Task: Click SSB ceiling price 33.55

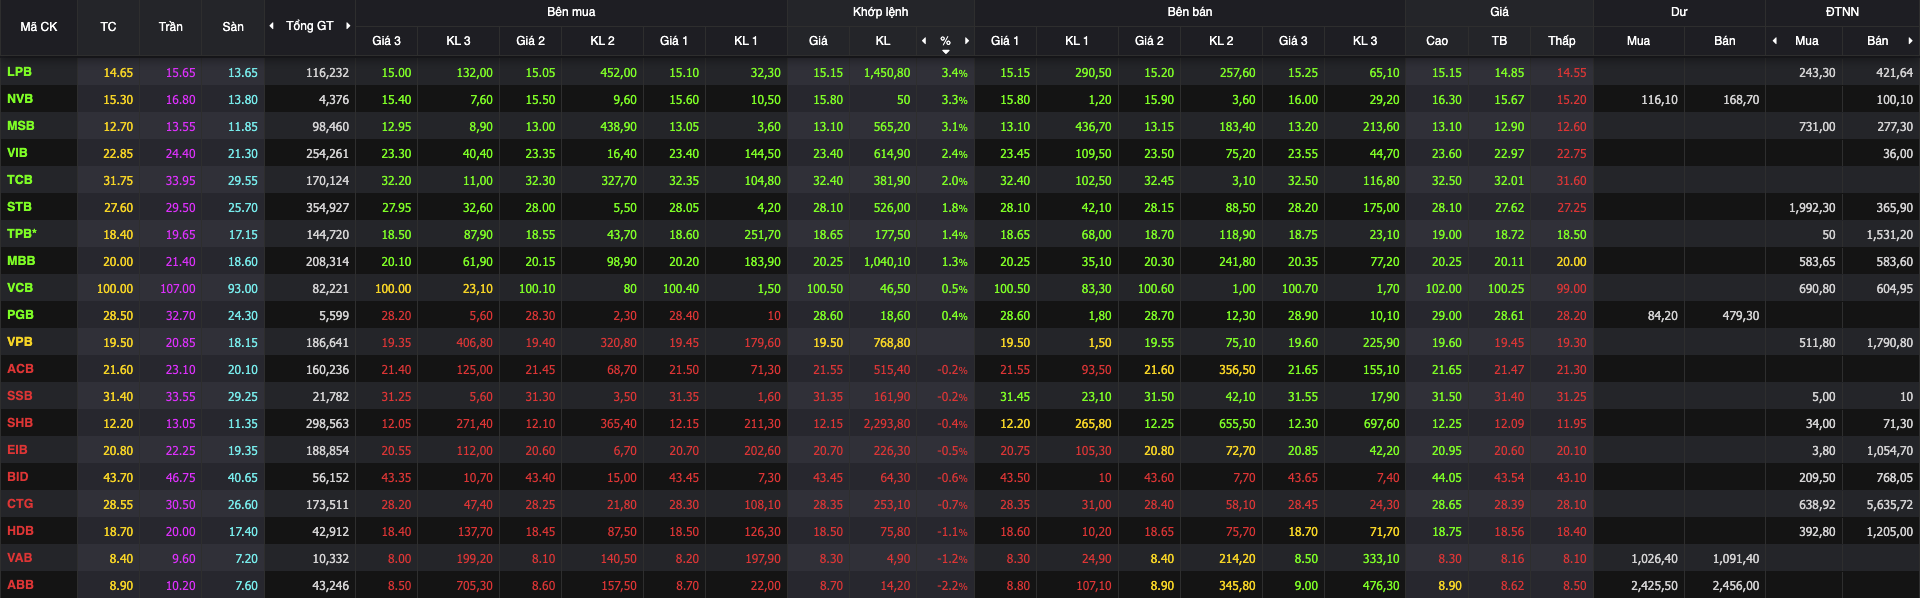Action: (181, 397)
